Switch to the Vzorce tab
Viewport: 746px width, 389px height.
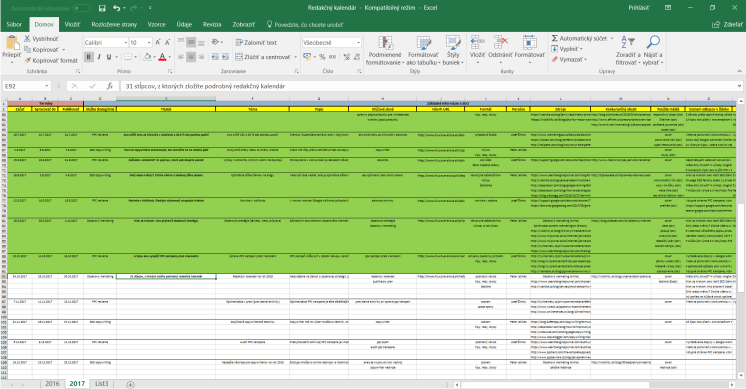157,24
